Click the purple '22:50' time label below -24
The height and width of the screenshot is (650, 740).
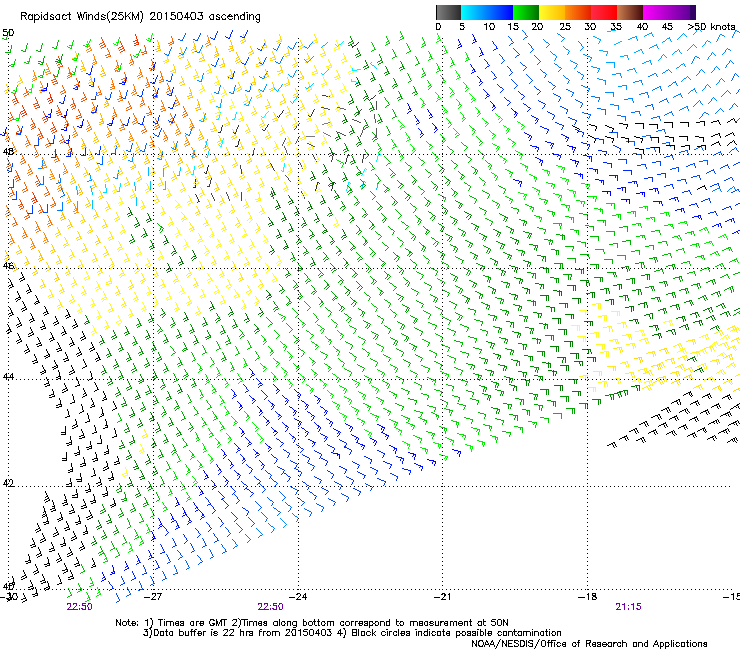(x=270, y=607)
